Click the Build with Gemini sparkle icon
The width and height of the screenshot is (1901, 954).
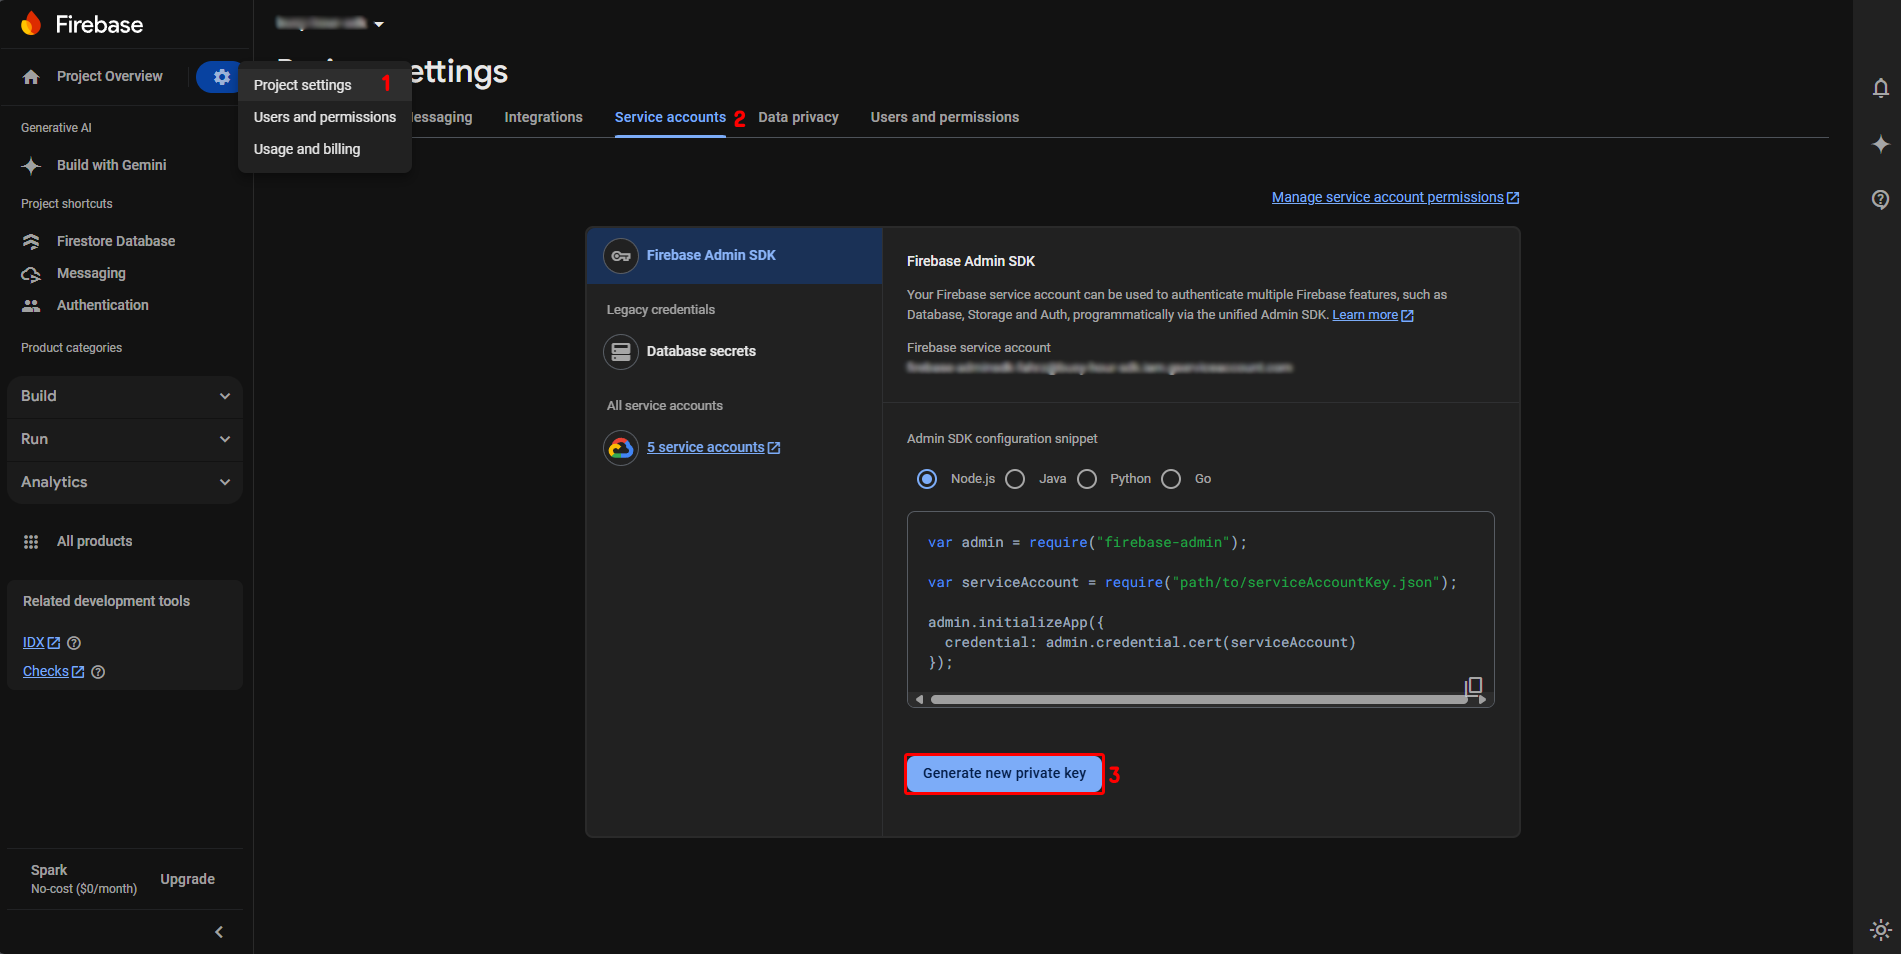[x=31, y=165]
